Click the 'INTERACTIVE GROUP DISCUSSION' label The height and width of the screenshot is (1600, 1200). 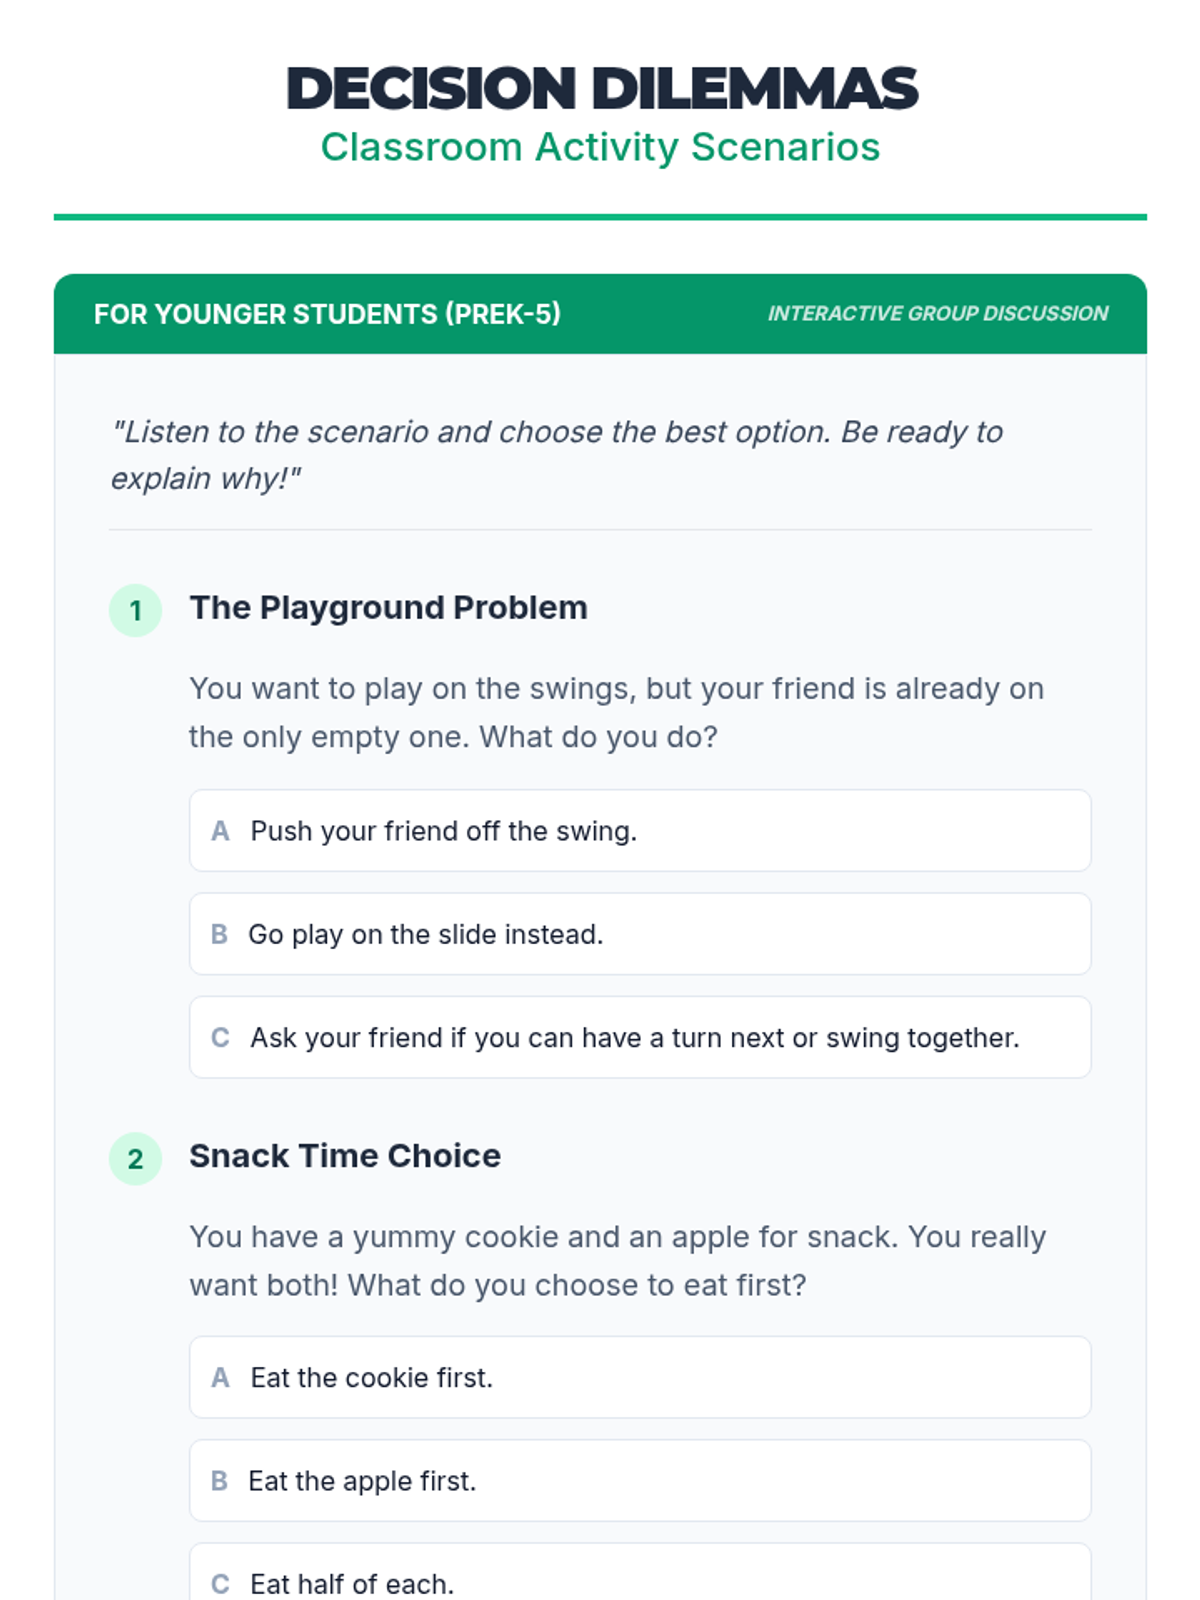point(937,314)
